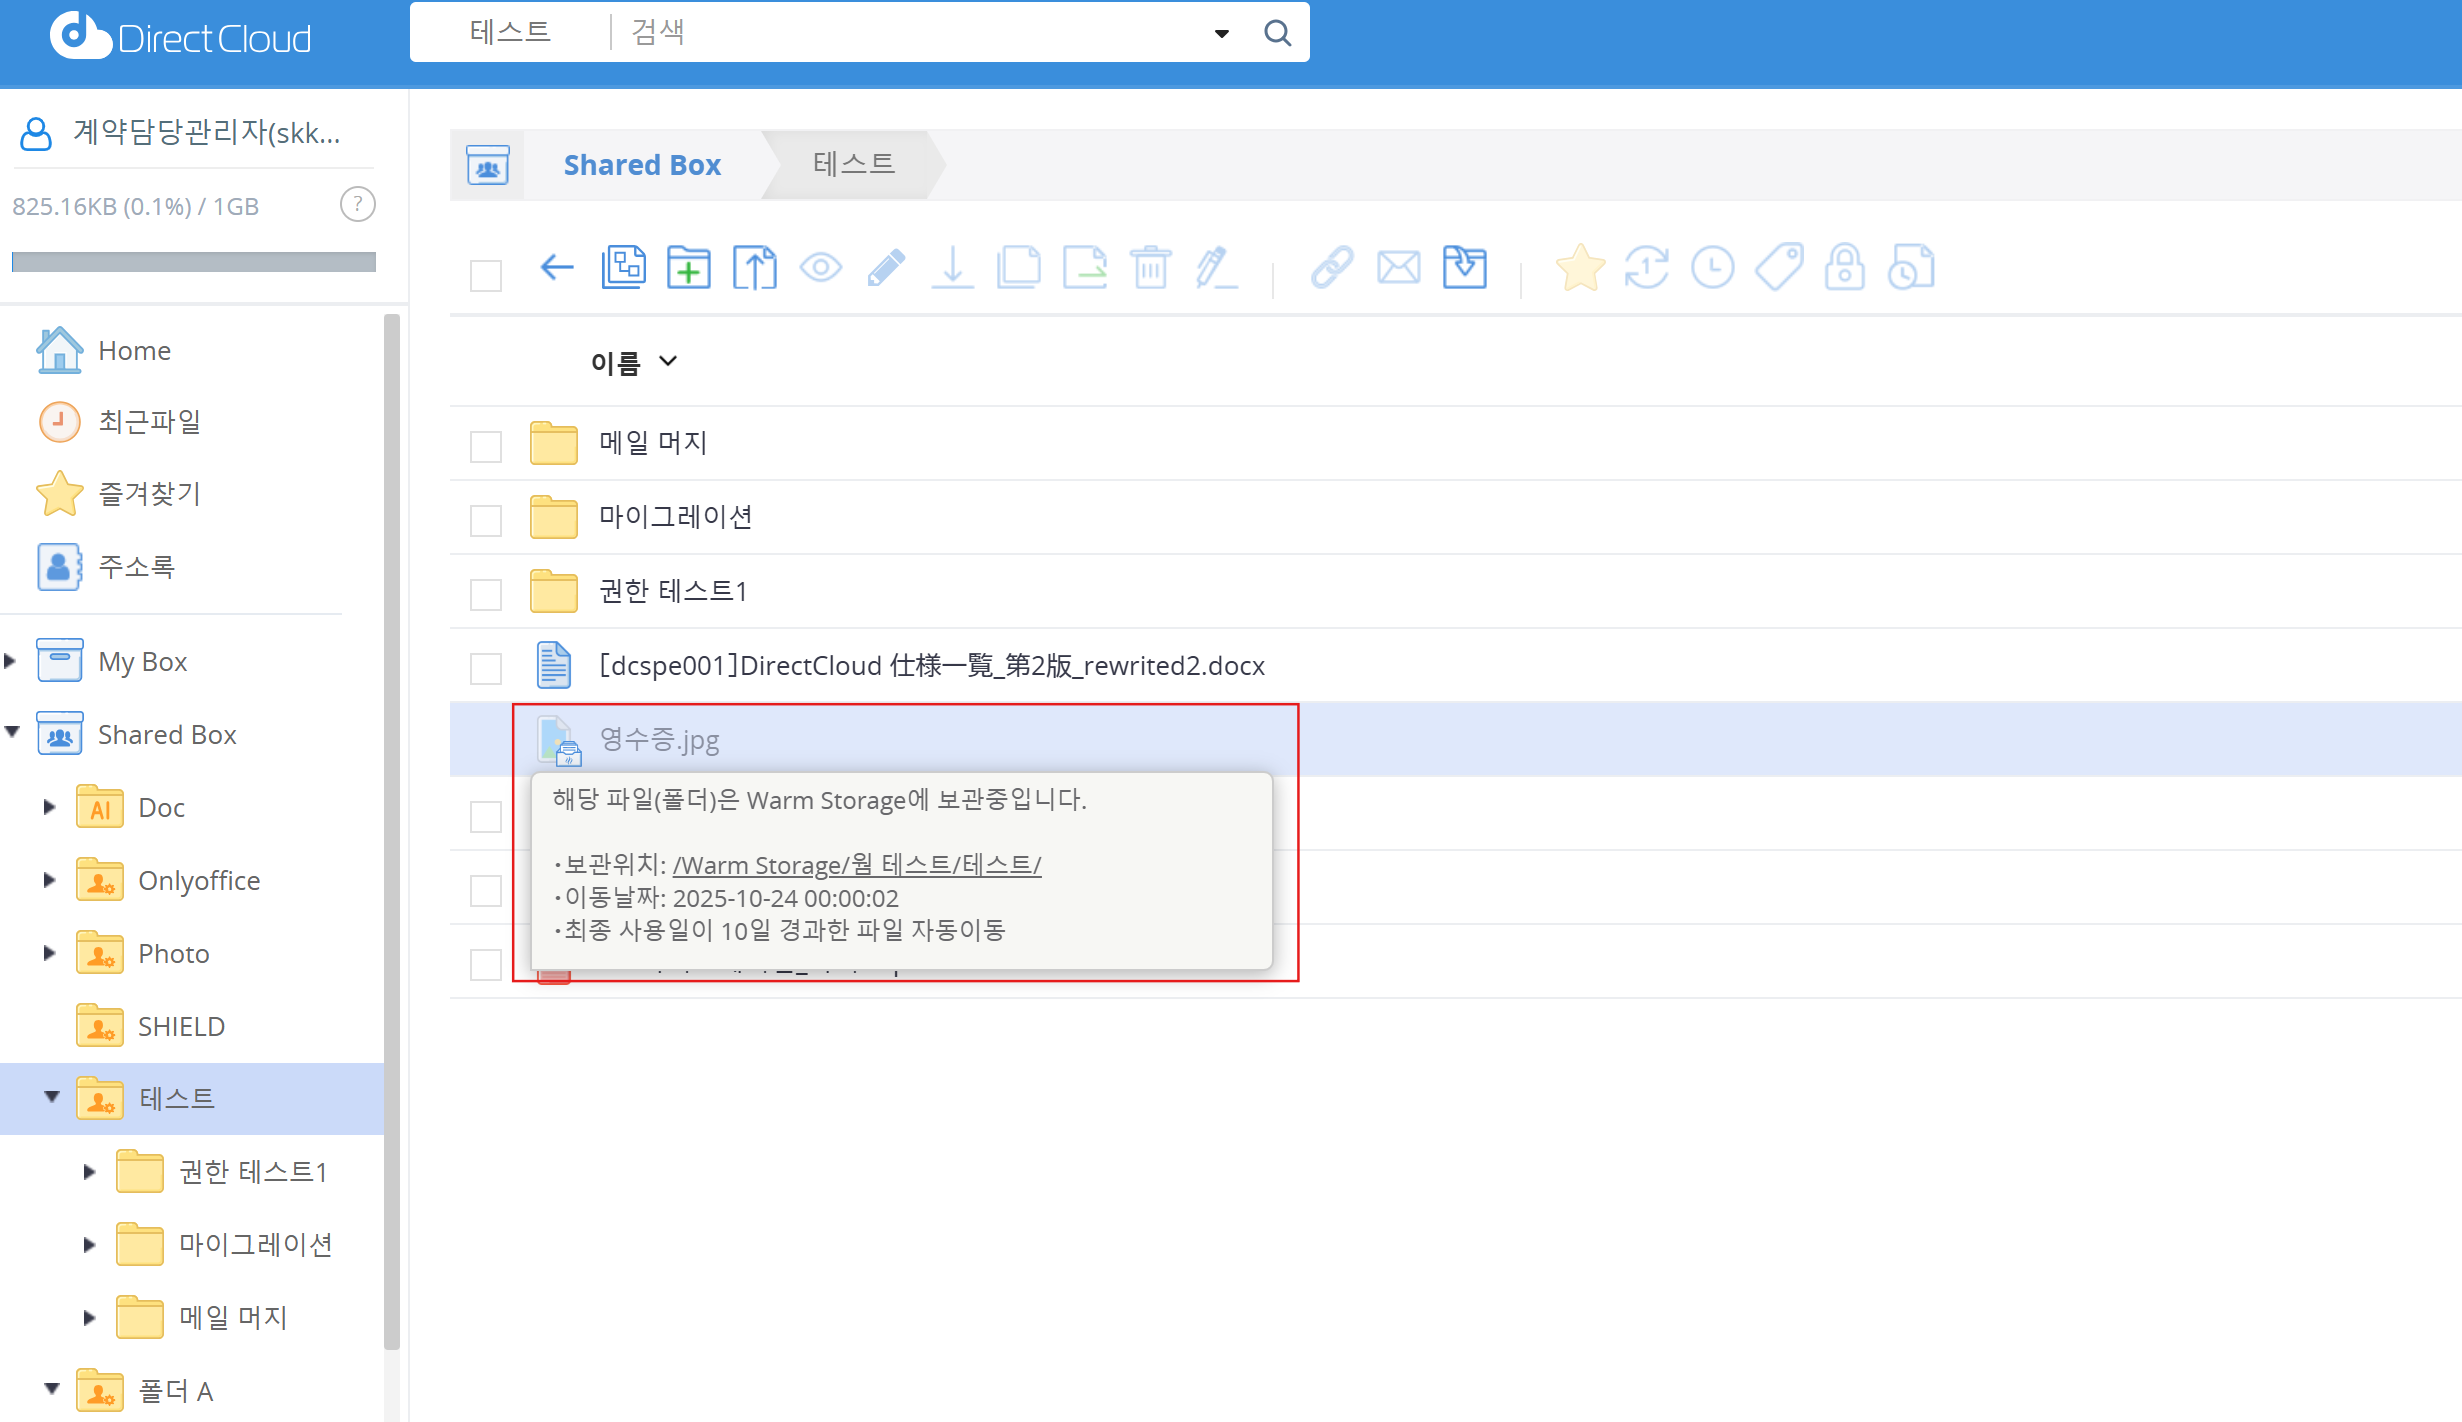The image size is (2462, 1422).
Task: Open 최근파일 in the sidebar menu
Action: [x=150, y=422]
